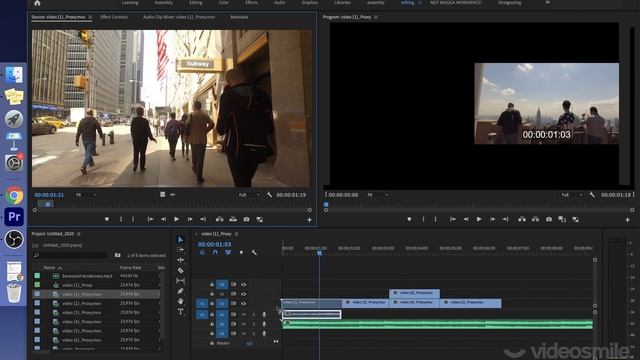Switch to the Color workspace
640x360 pixels.
(x=223, y=2)
